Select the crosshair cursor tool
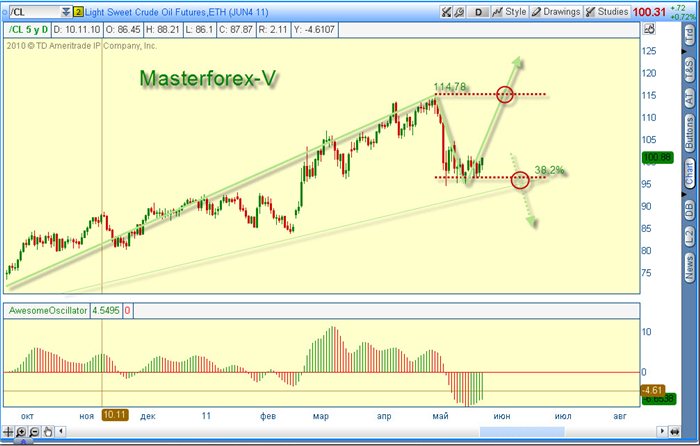Image resolution: width=700 pixels, height=446 pixels. point(8,432)
